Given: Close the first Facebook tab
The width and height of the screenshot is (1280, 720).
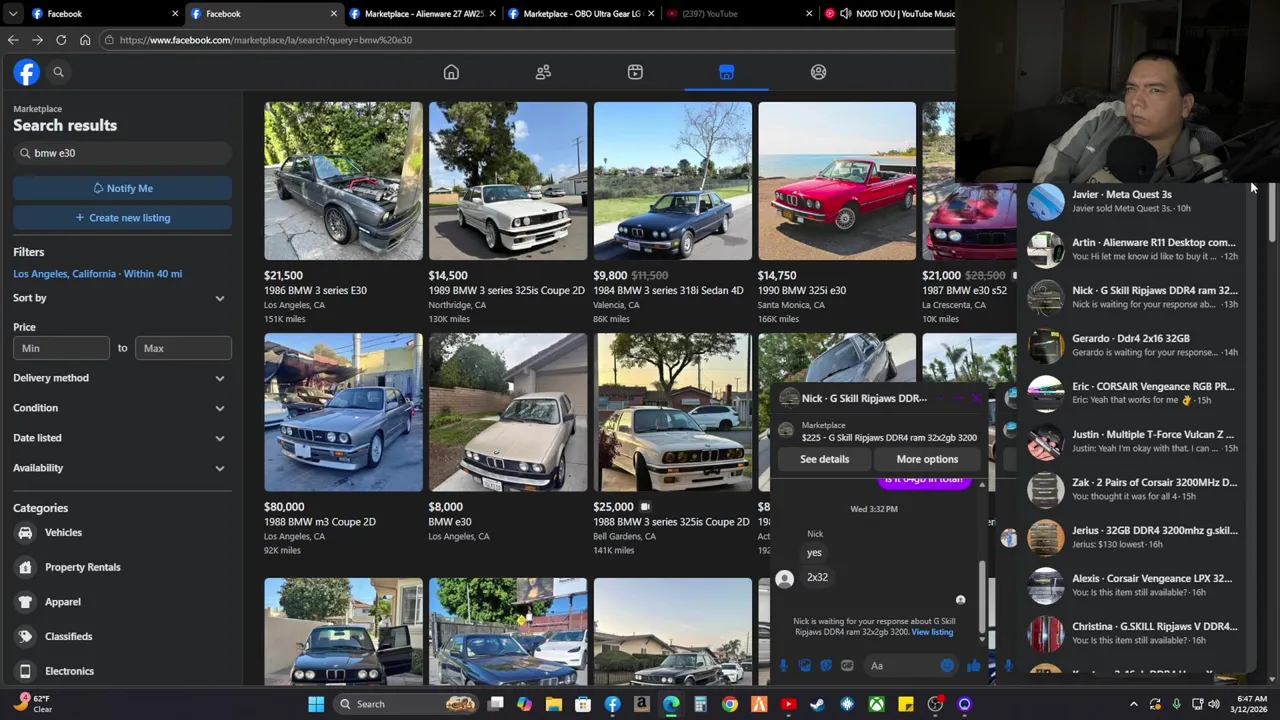Looking at the screenshot, I should pyautogui.click(x=175, y=14).
